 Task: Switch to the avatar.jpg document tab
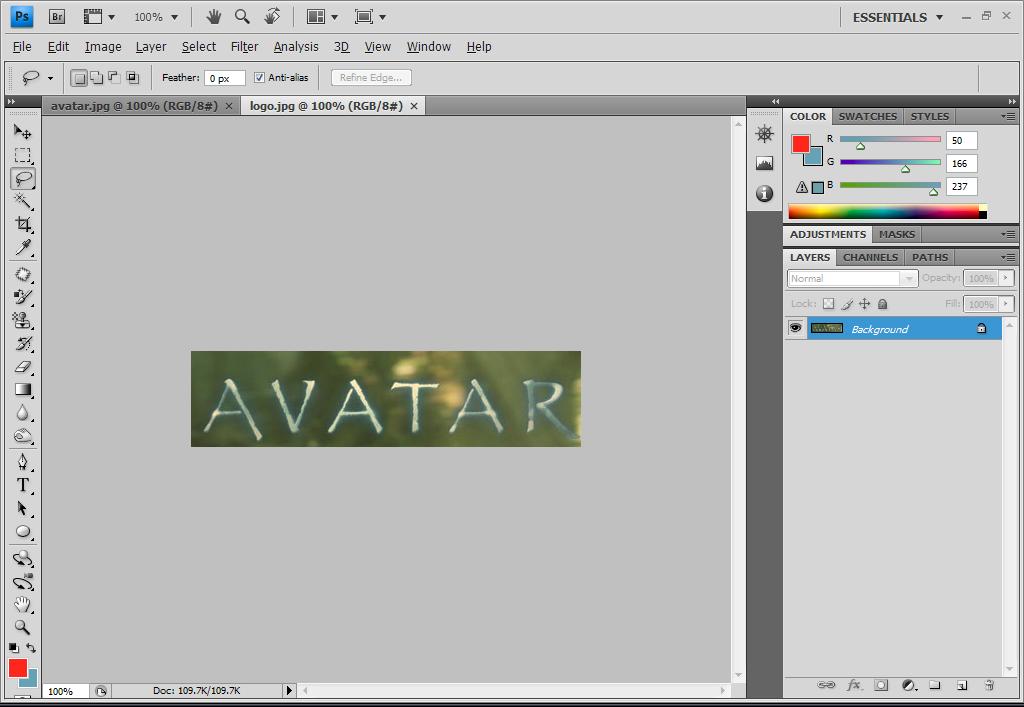135,106
